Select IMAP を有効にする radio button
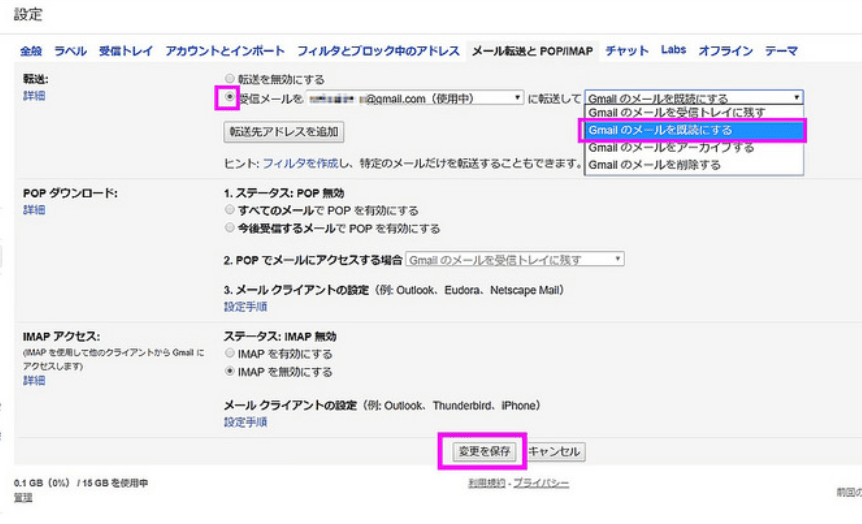The image size is (862, 524). 230,353
